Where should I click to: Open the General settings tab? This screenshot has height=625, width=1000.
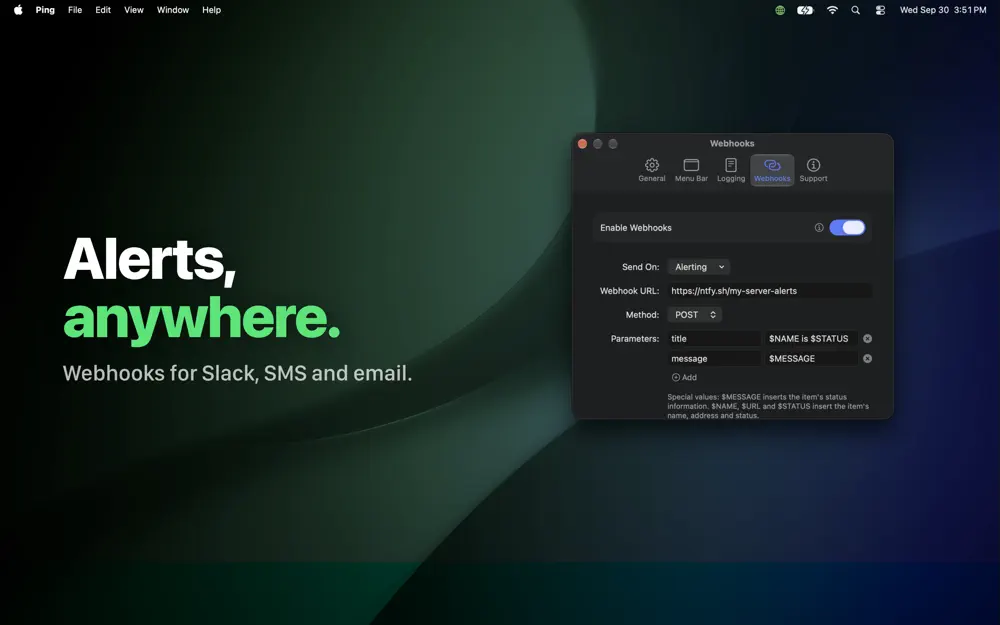pos(651,170)
